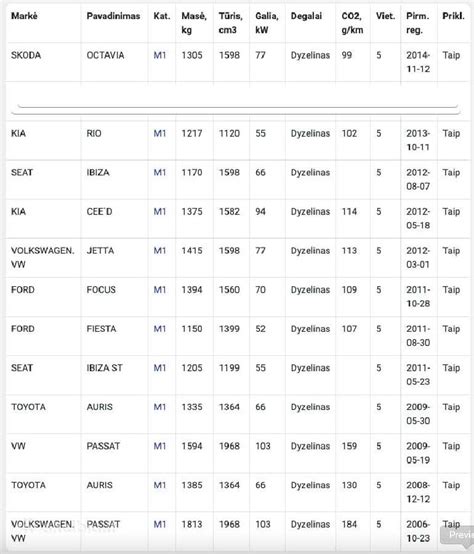The height and width of the screenshot is (554, 474).
Task: Select the Pirm. reg. column header
Action: (418, 23)
